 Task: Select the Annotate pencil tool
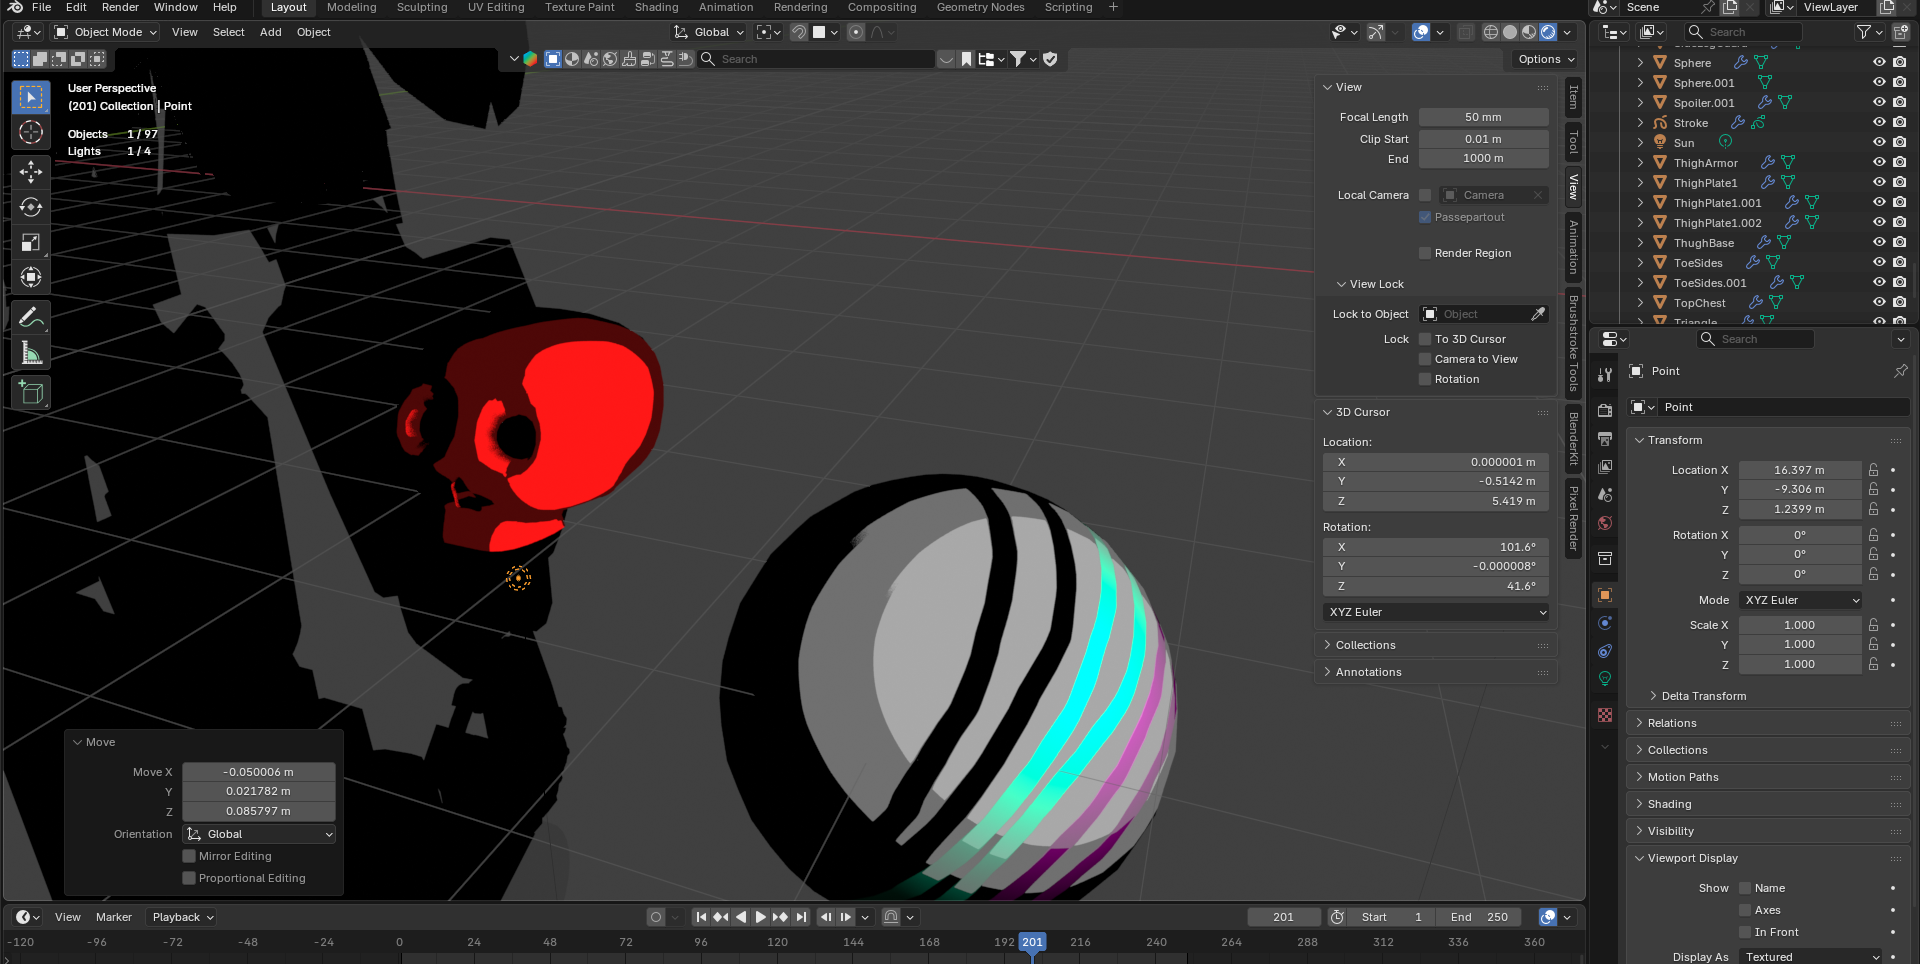tap(31, 318)
